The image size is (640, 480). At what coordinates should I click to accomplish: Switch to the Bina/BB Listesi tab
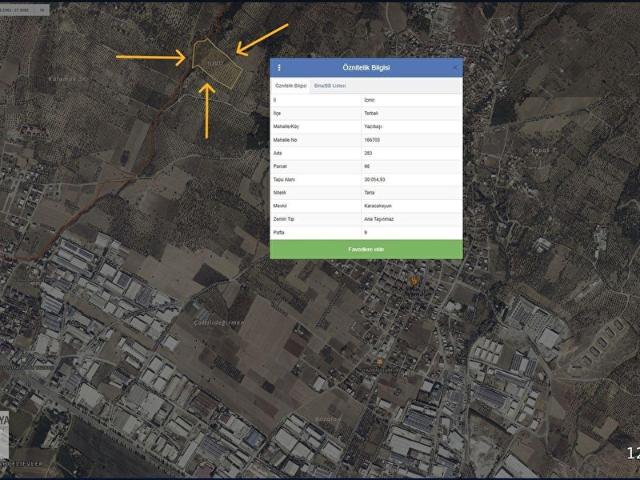pyautogui.click(x=330, y=86)
